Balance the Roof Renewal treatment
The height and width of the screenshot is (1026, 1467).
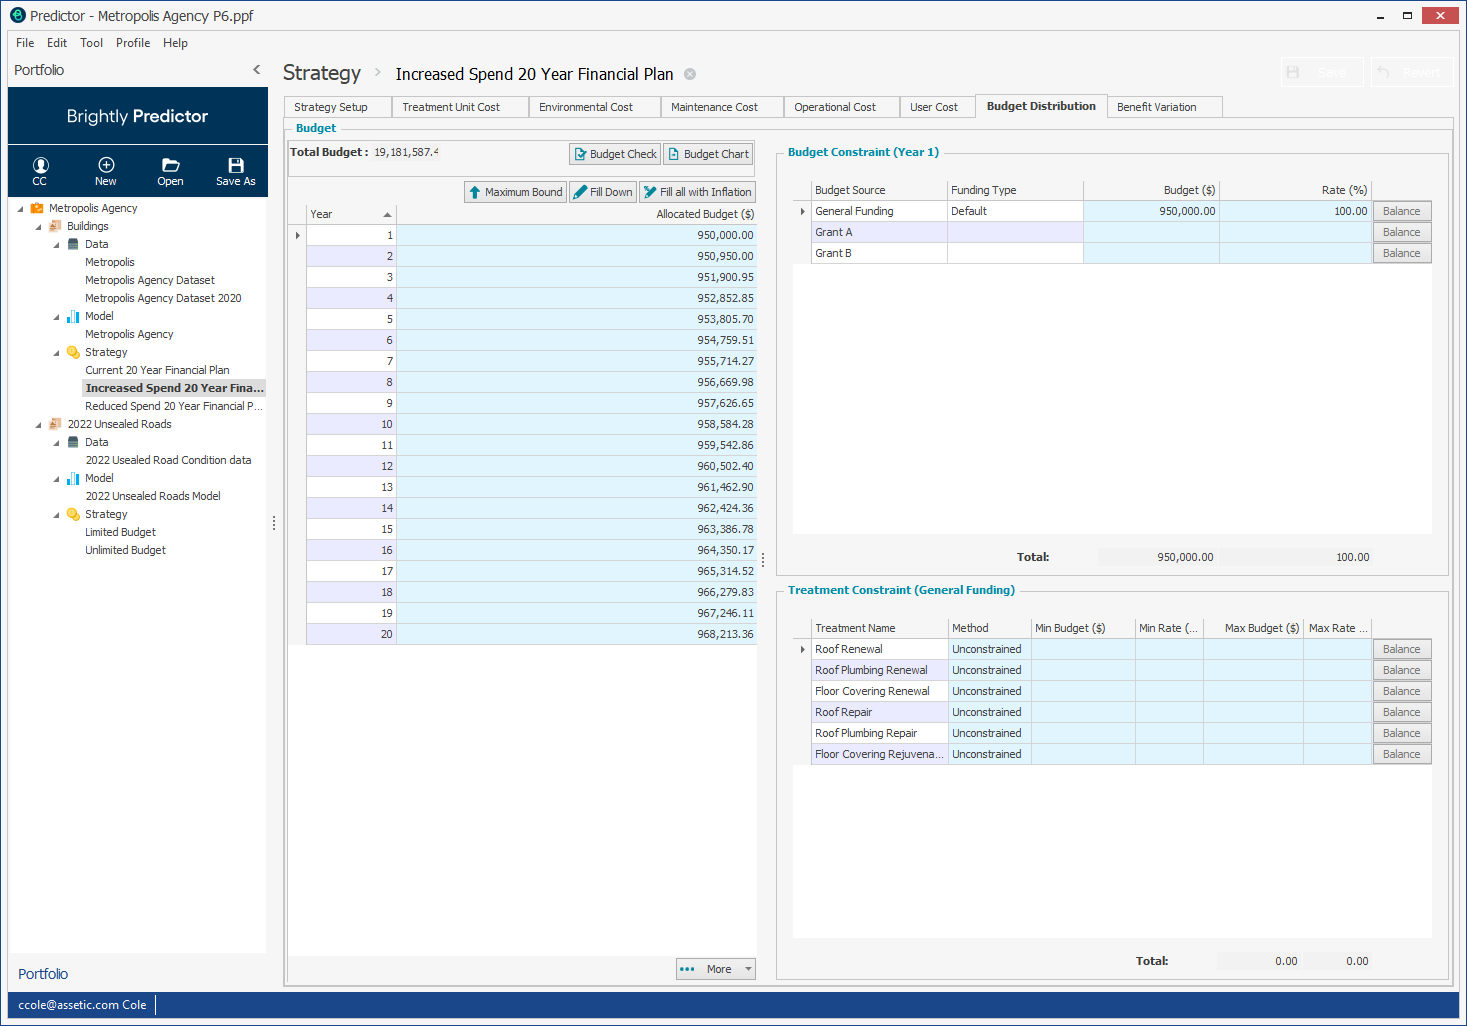pos(1402,649)
